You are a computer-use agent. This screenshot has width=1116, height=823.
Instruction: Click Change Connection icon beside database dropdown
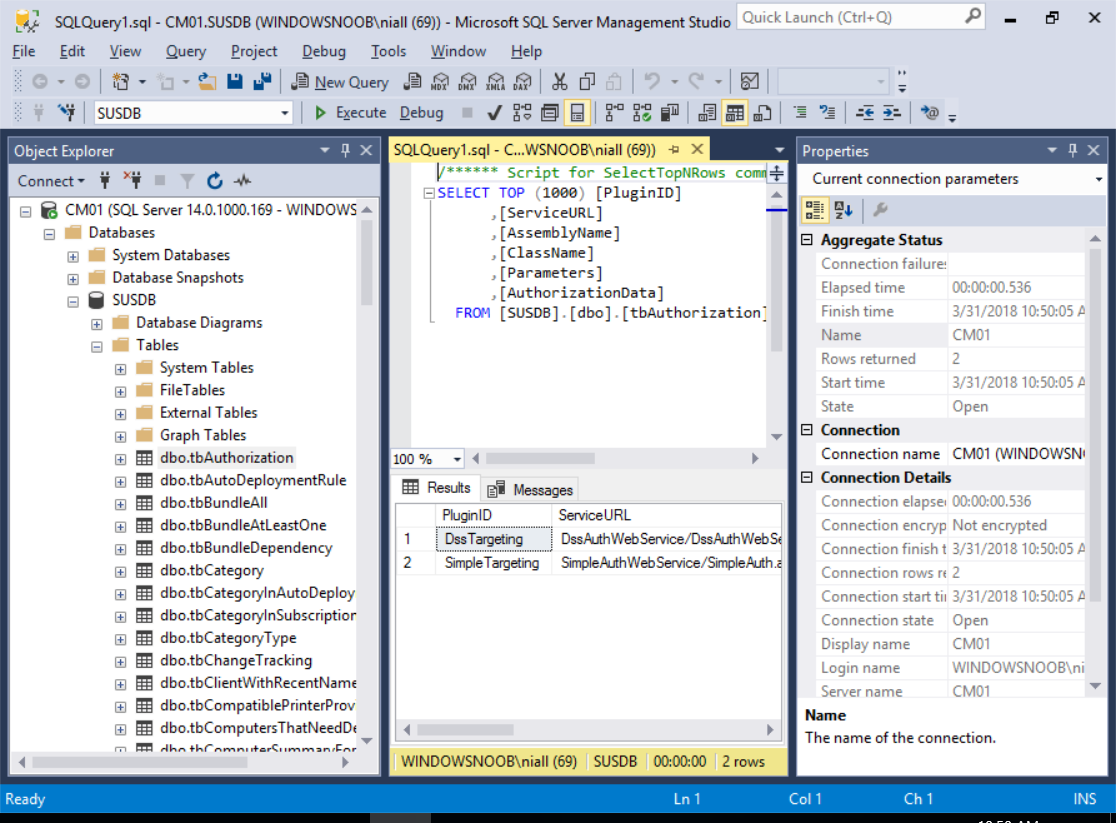(67, 112)
